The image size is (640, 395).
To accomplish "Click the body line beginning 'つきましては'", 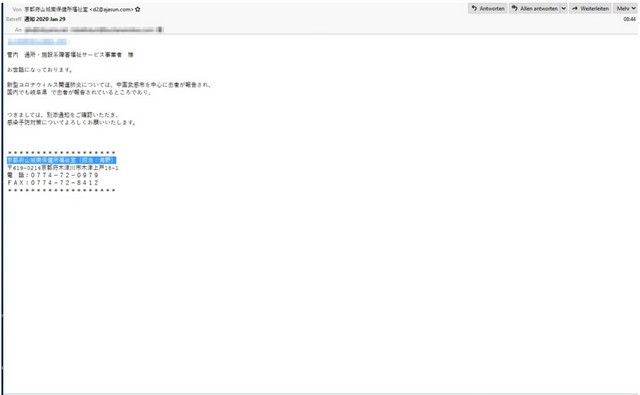I will [x=63, y=115].
